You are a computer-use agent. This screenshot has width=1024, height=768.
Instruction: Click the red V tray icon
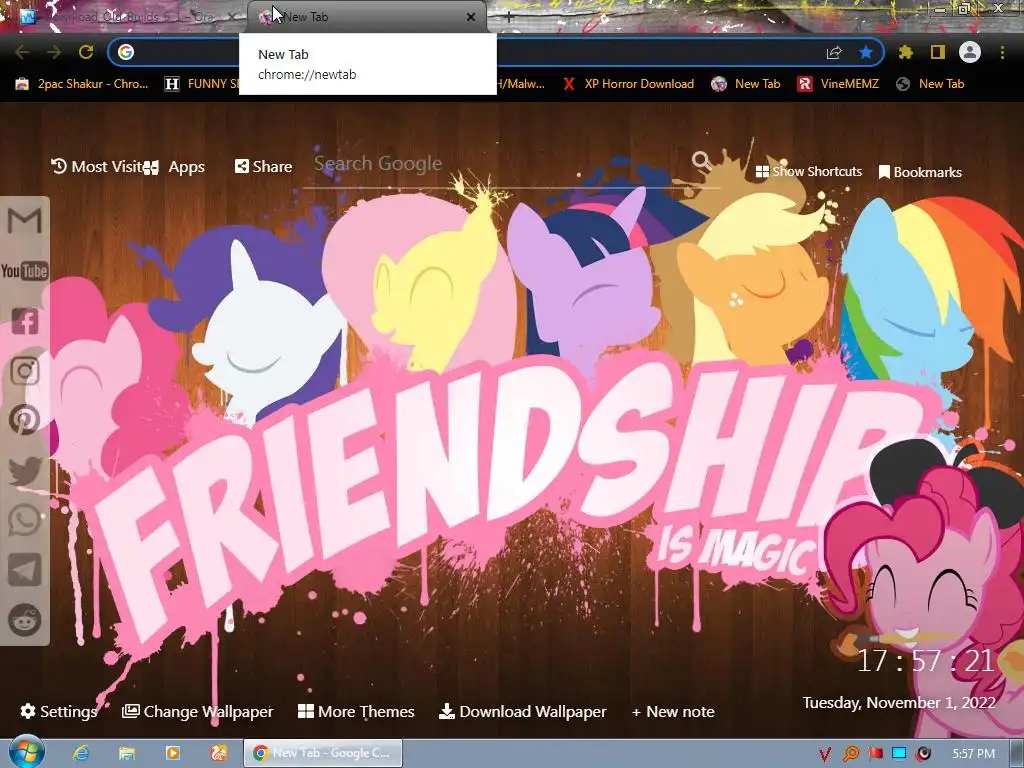[x=825, y=754]
